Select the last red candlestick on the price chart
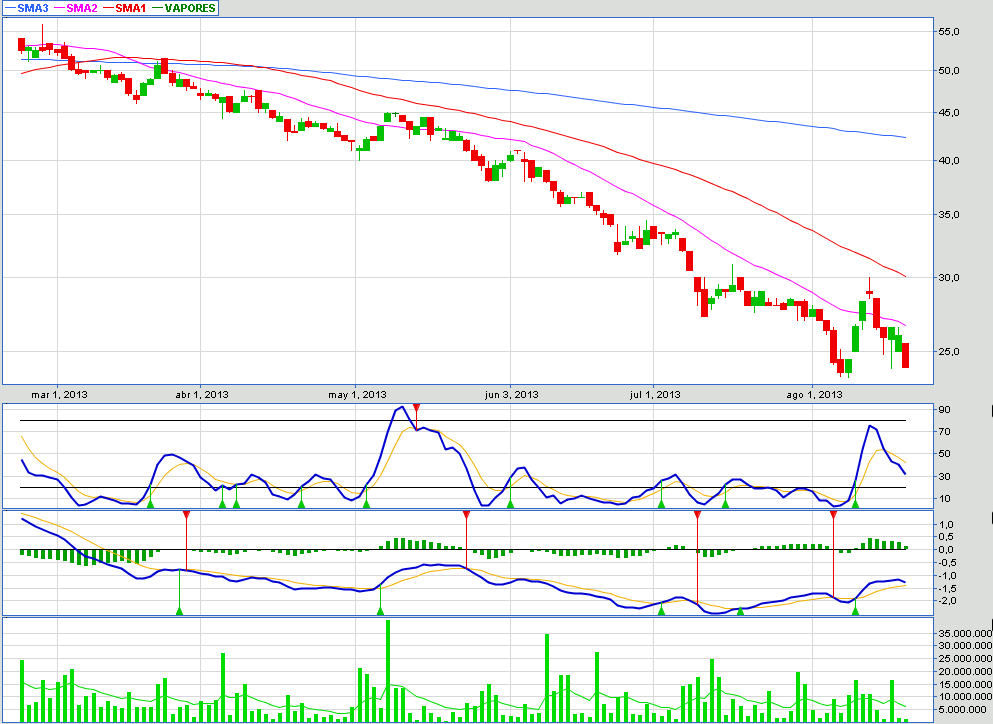Viewport: 993px width, 724px height. (906, 355)
